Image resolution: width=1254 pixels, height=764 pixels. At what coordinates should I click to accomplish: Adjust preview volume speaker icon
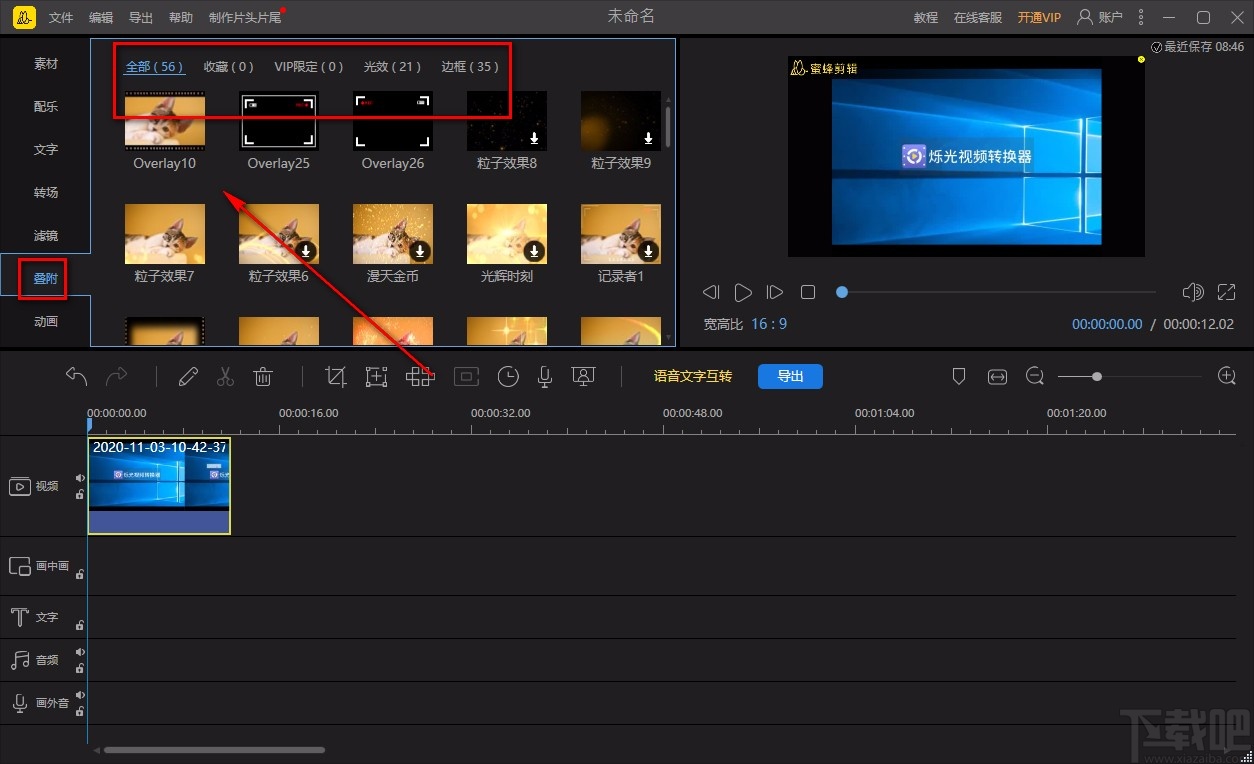click(1192, 292)
